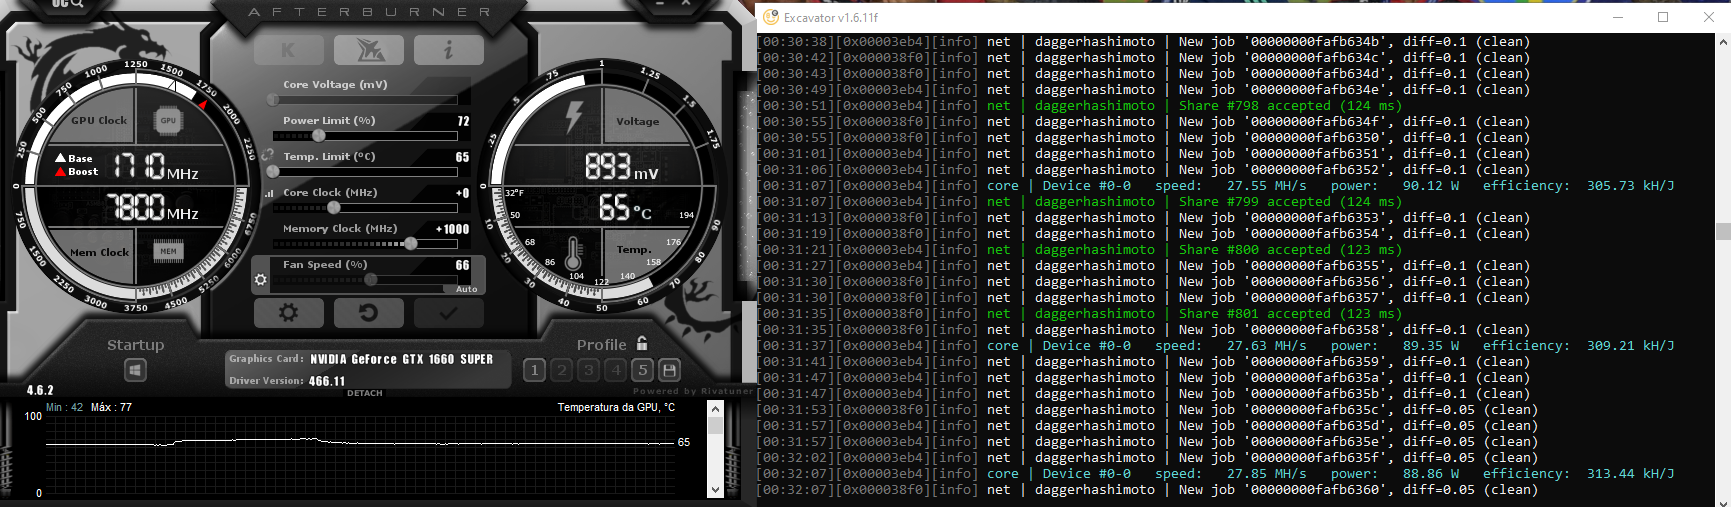The width and height of the screenshot is (1731, 507).
Task: Apply settings with the checkmark button
Action: pyautogui.click(x=449, y=313)
